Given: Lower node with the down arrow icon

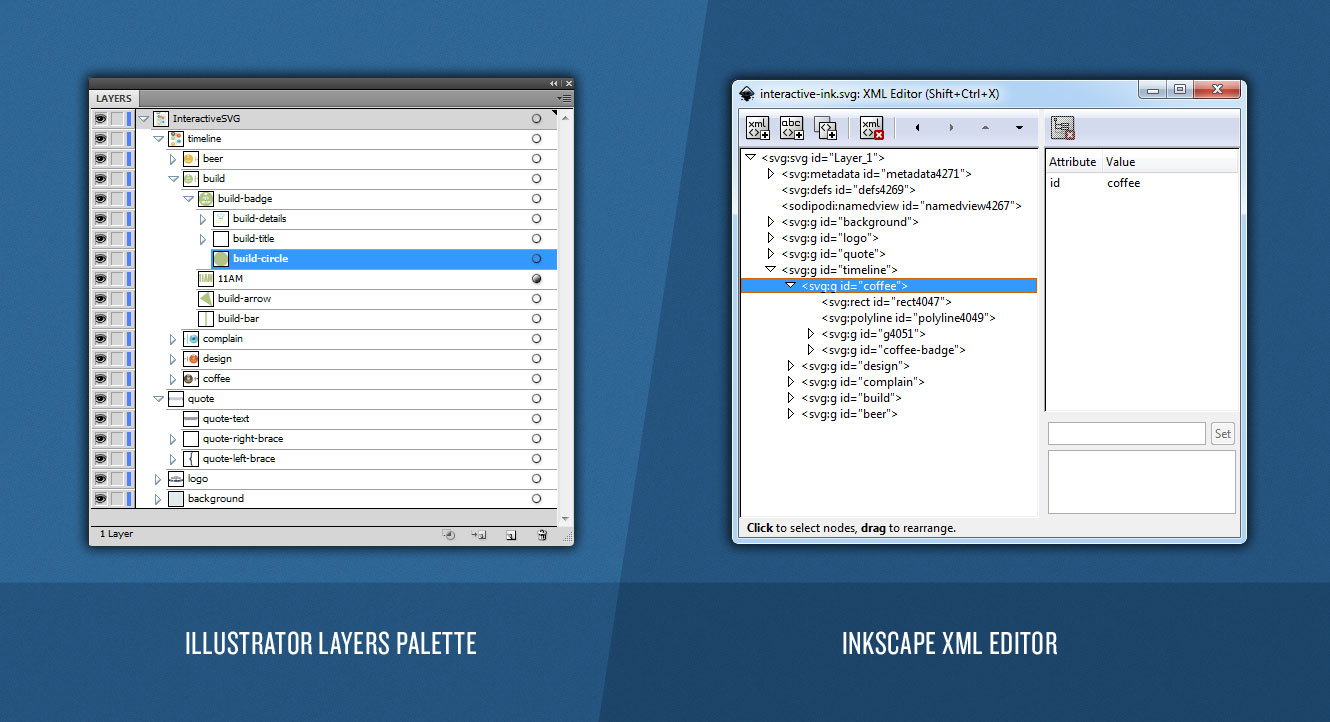Looking at the screenshot, I should [x=1019, y=128].
